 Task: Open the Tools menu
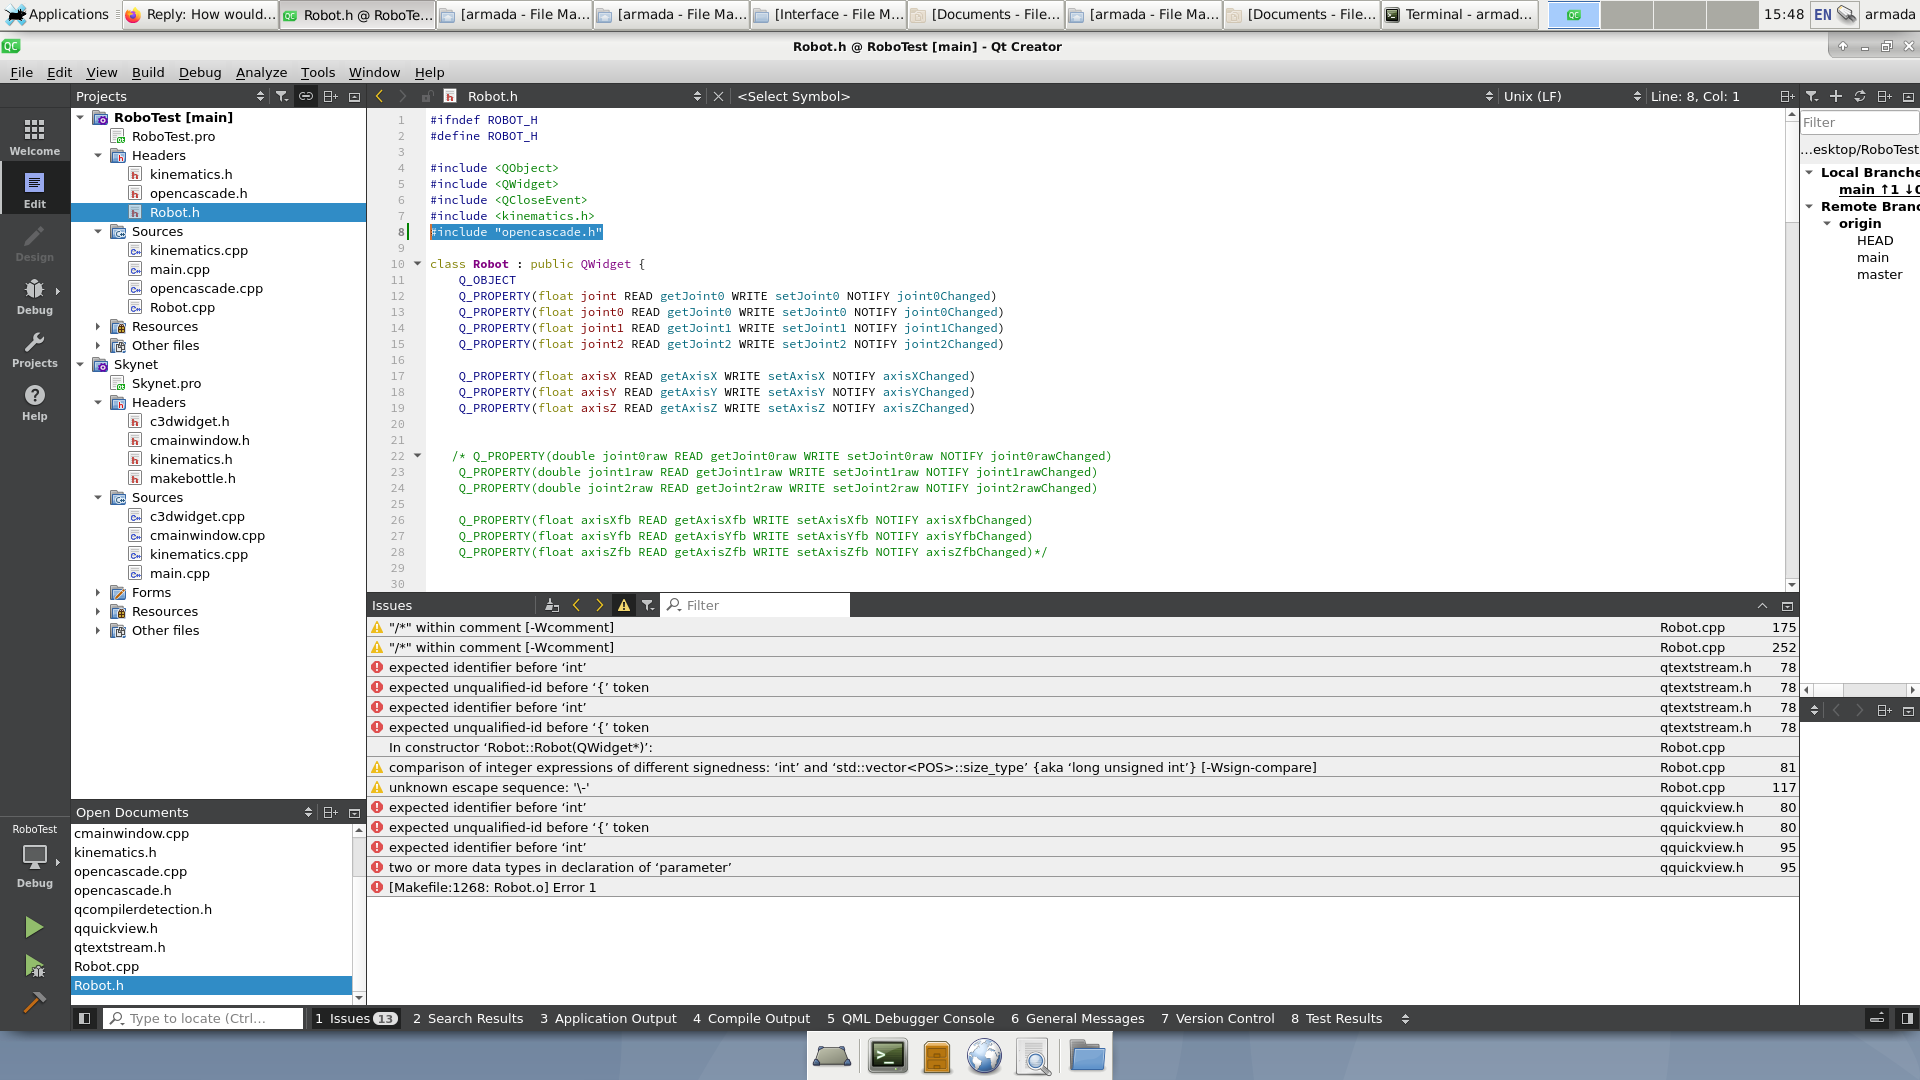coord(318,72)
